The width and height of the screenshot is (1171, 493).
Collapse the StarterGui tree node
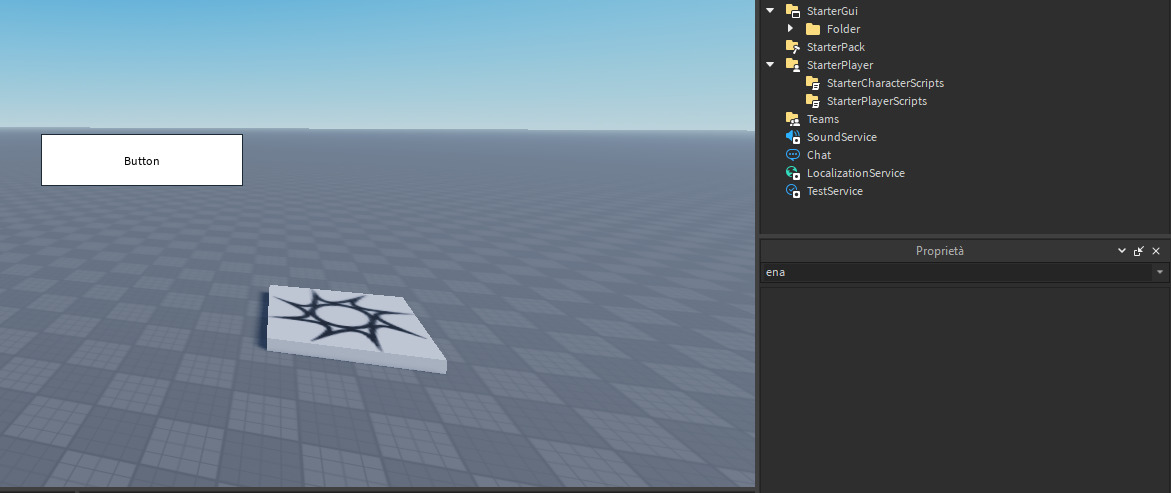point(771,11)
